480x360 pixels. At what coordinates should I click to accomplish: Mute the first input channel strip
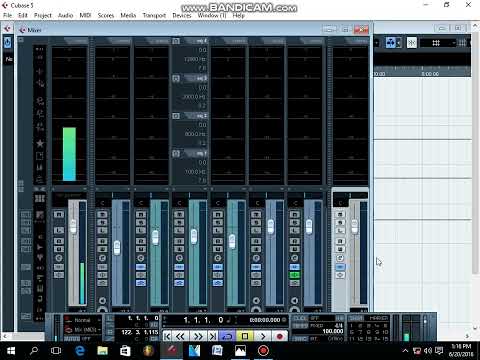click(x=59, y=215)
